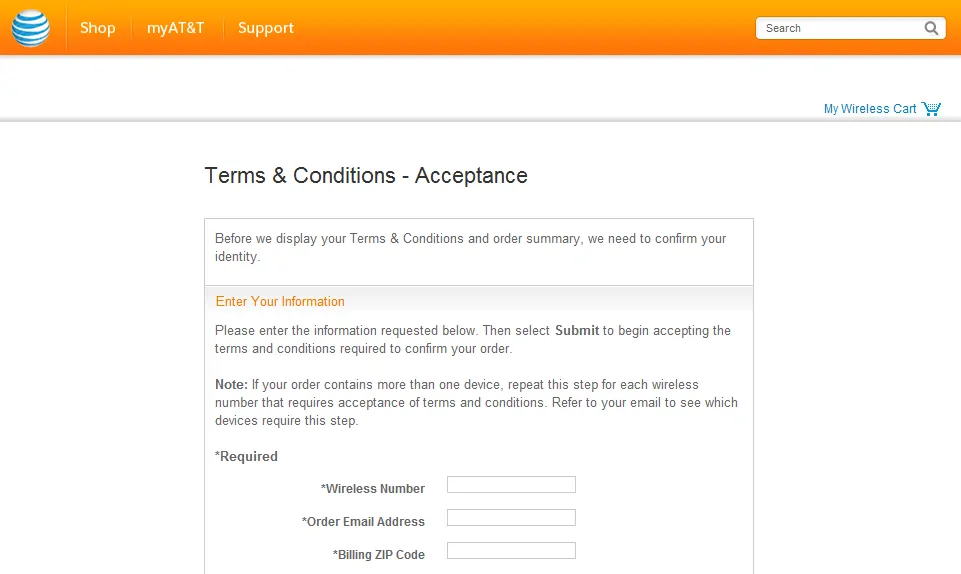Click the *Required notice text
Viewport: 961px width, 574px height.
(x=246, y=456)
